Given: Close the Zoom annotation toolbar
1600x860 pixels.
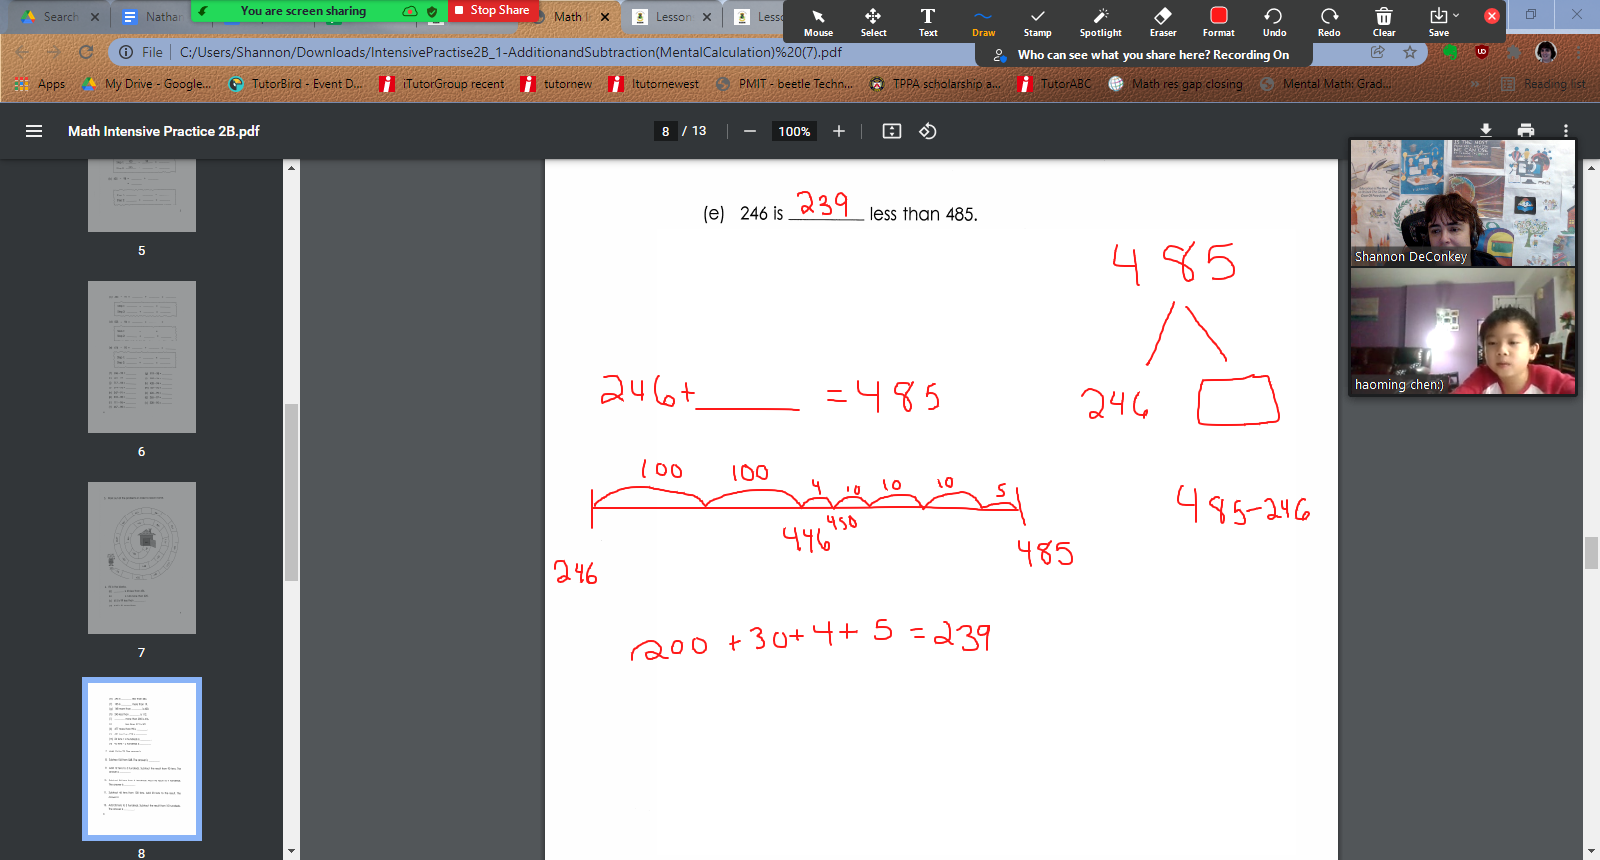Looking at the screenshot, I should [x=1491, y=16].
